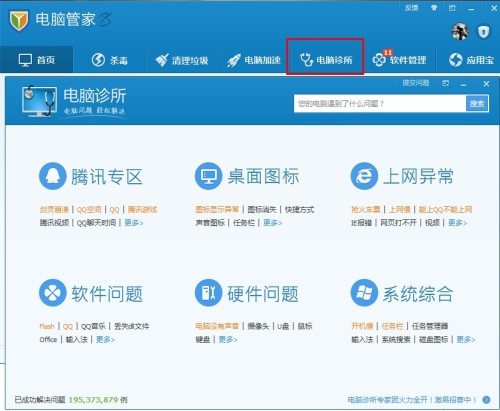Click the 系统搜索 link
The width and height of the screenshot is (500, 411).
pos(396,339)
